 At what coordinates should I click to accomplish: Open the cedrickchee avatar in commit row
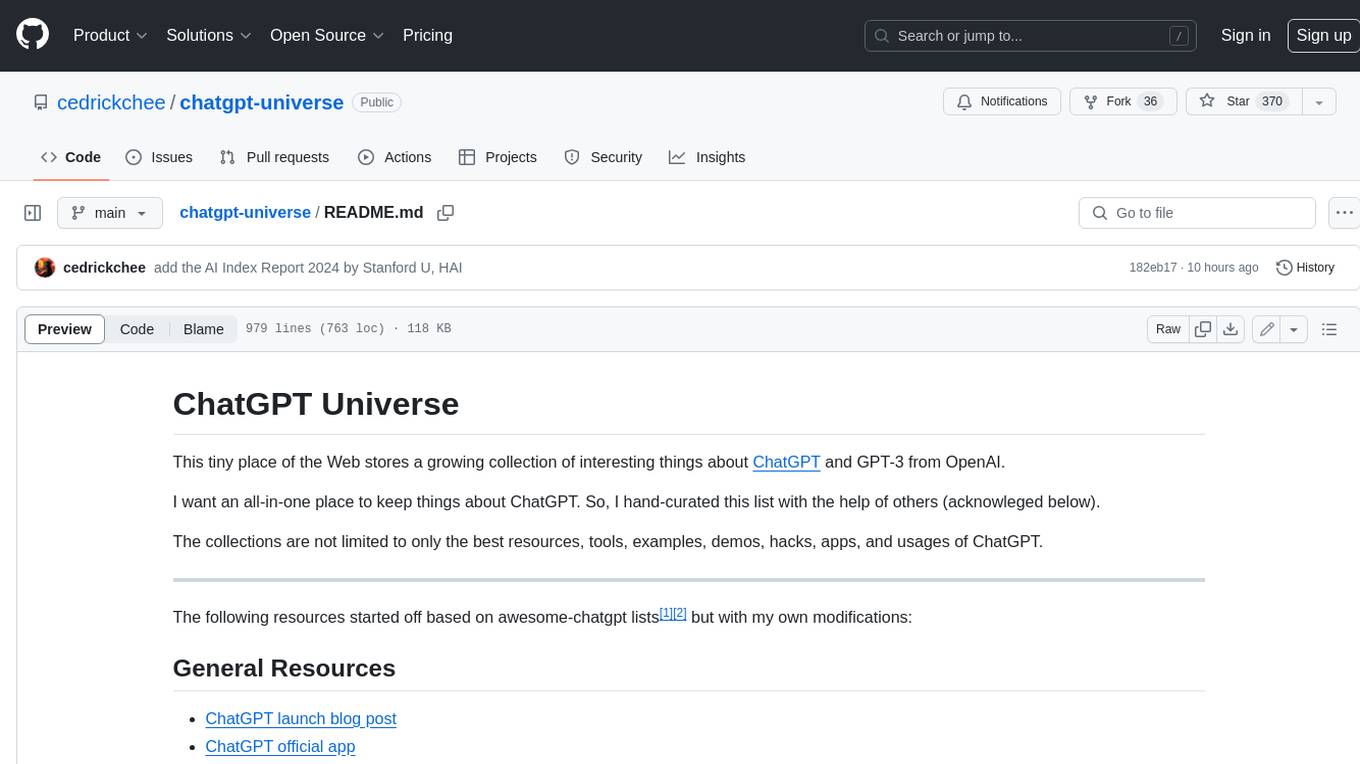[x=44, y=268]
